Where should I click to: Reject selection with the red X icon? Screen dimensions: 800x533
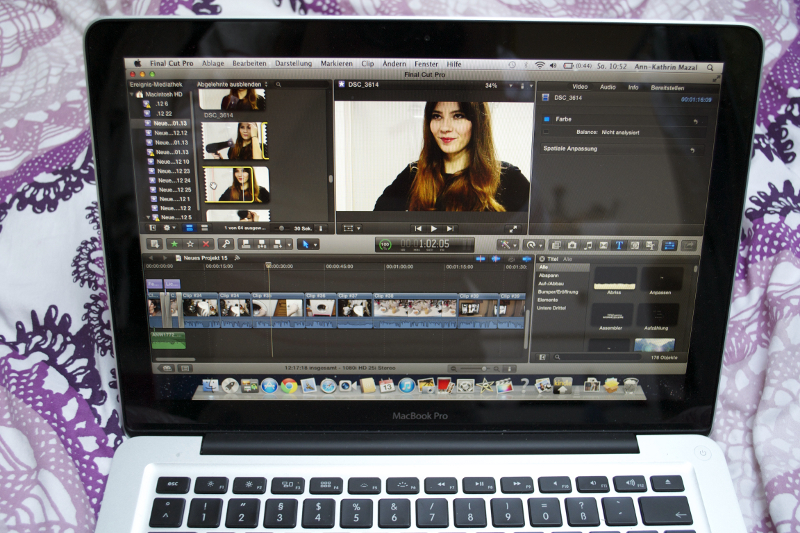pos(206,244)
